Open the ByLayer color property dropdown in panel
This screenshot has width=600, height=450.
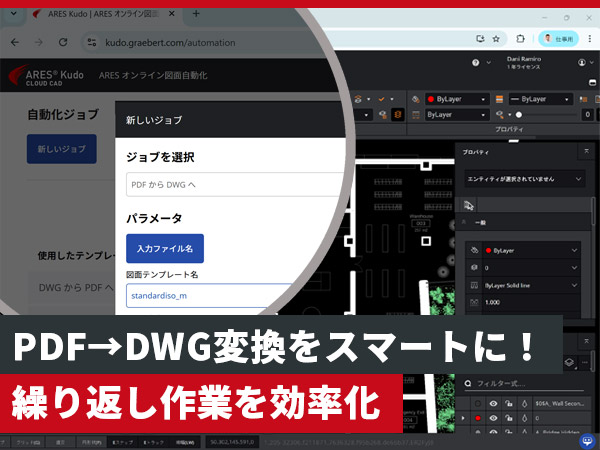click(532, 250)
